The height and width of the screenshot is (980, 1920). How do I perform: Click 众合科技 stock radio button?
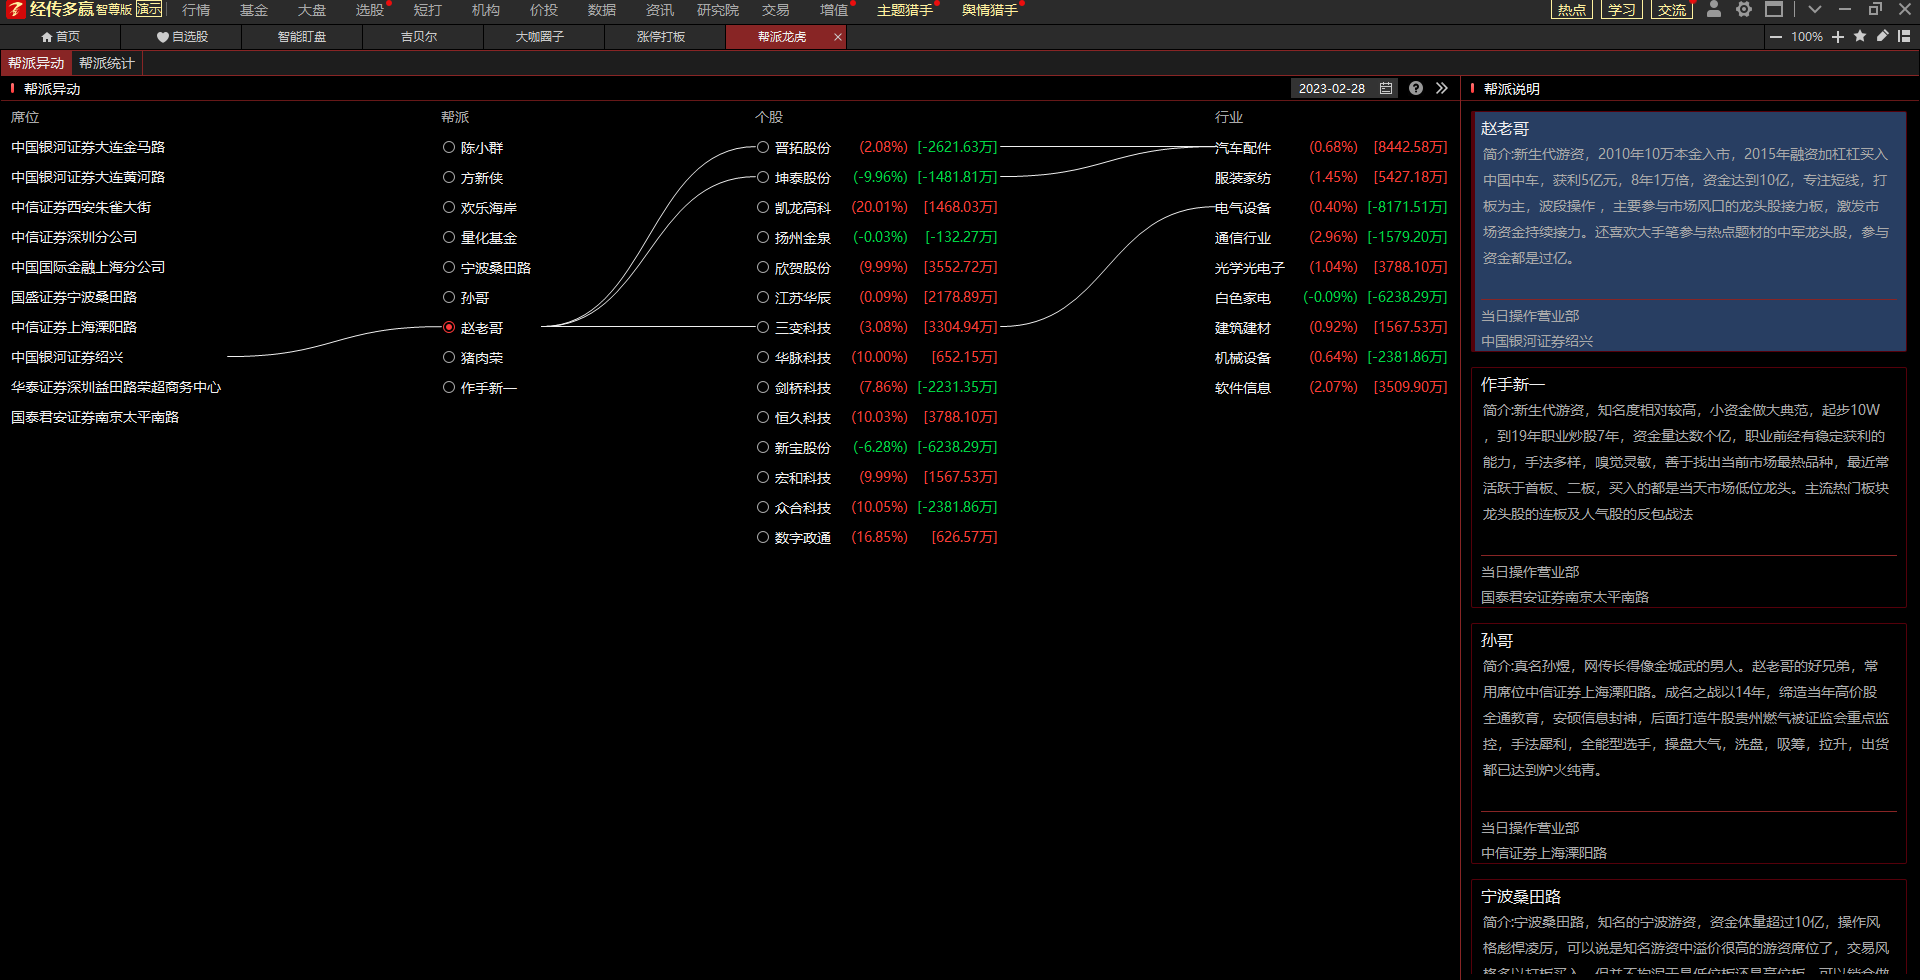pyautogui.click(x=763, y=507)
